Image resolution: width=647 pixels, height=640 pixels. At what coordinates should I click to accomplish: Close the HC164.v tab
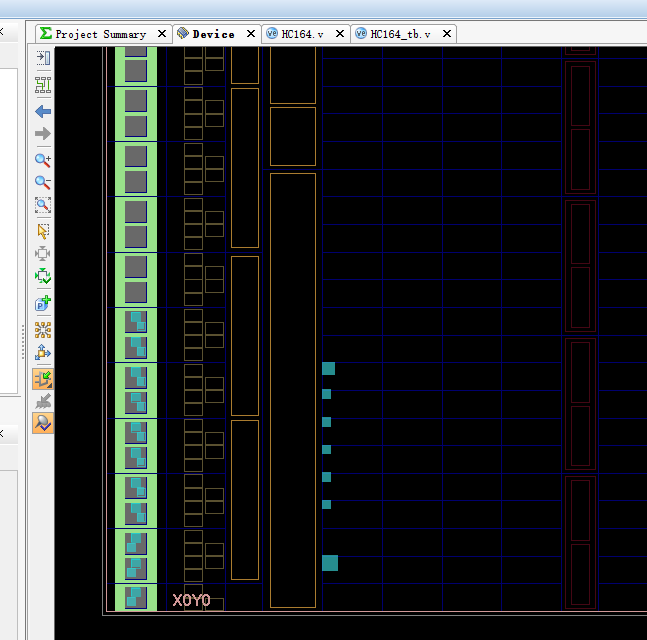coord(340,33)
